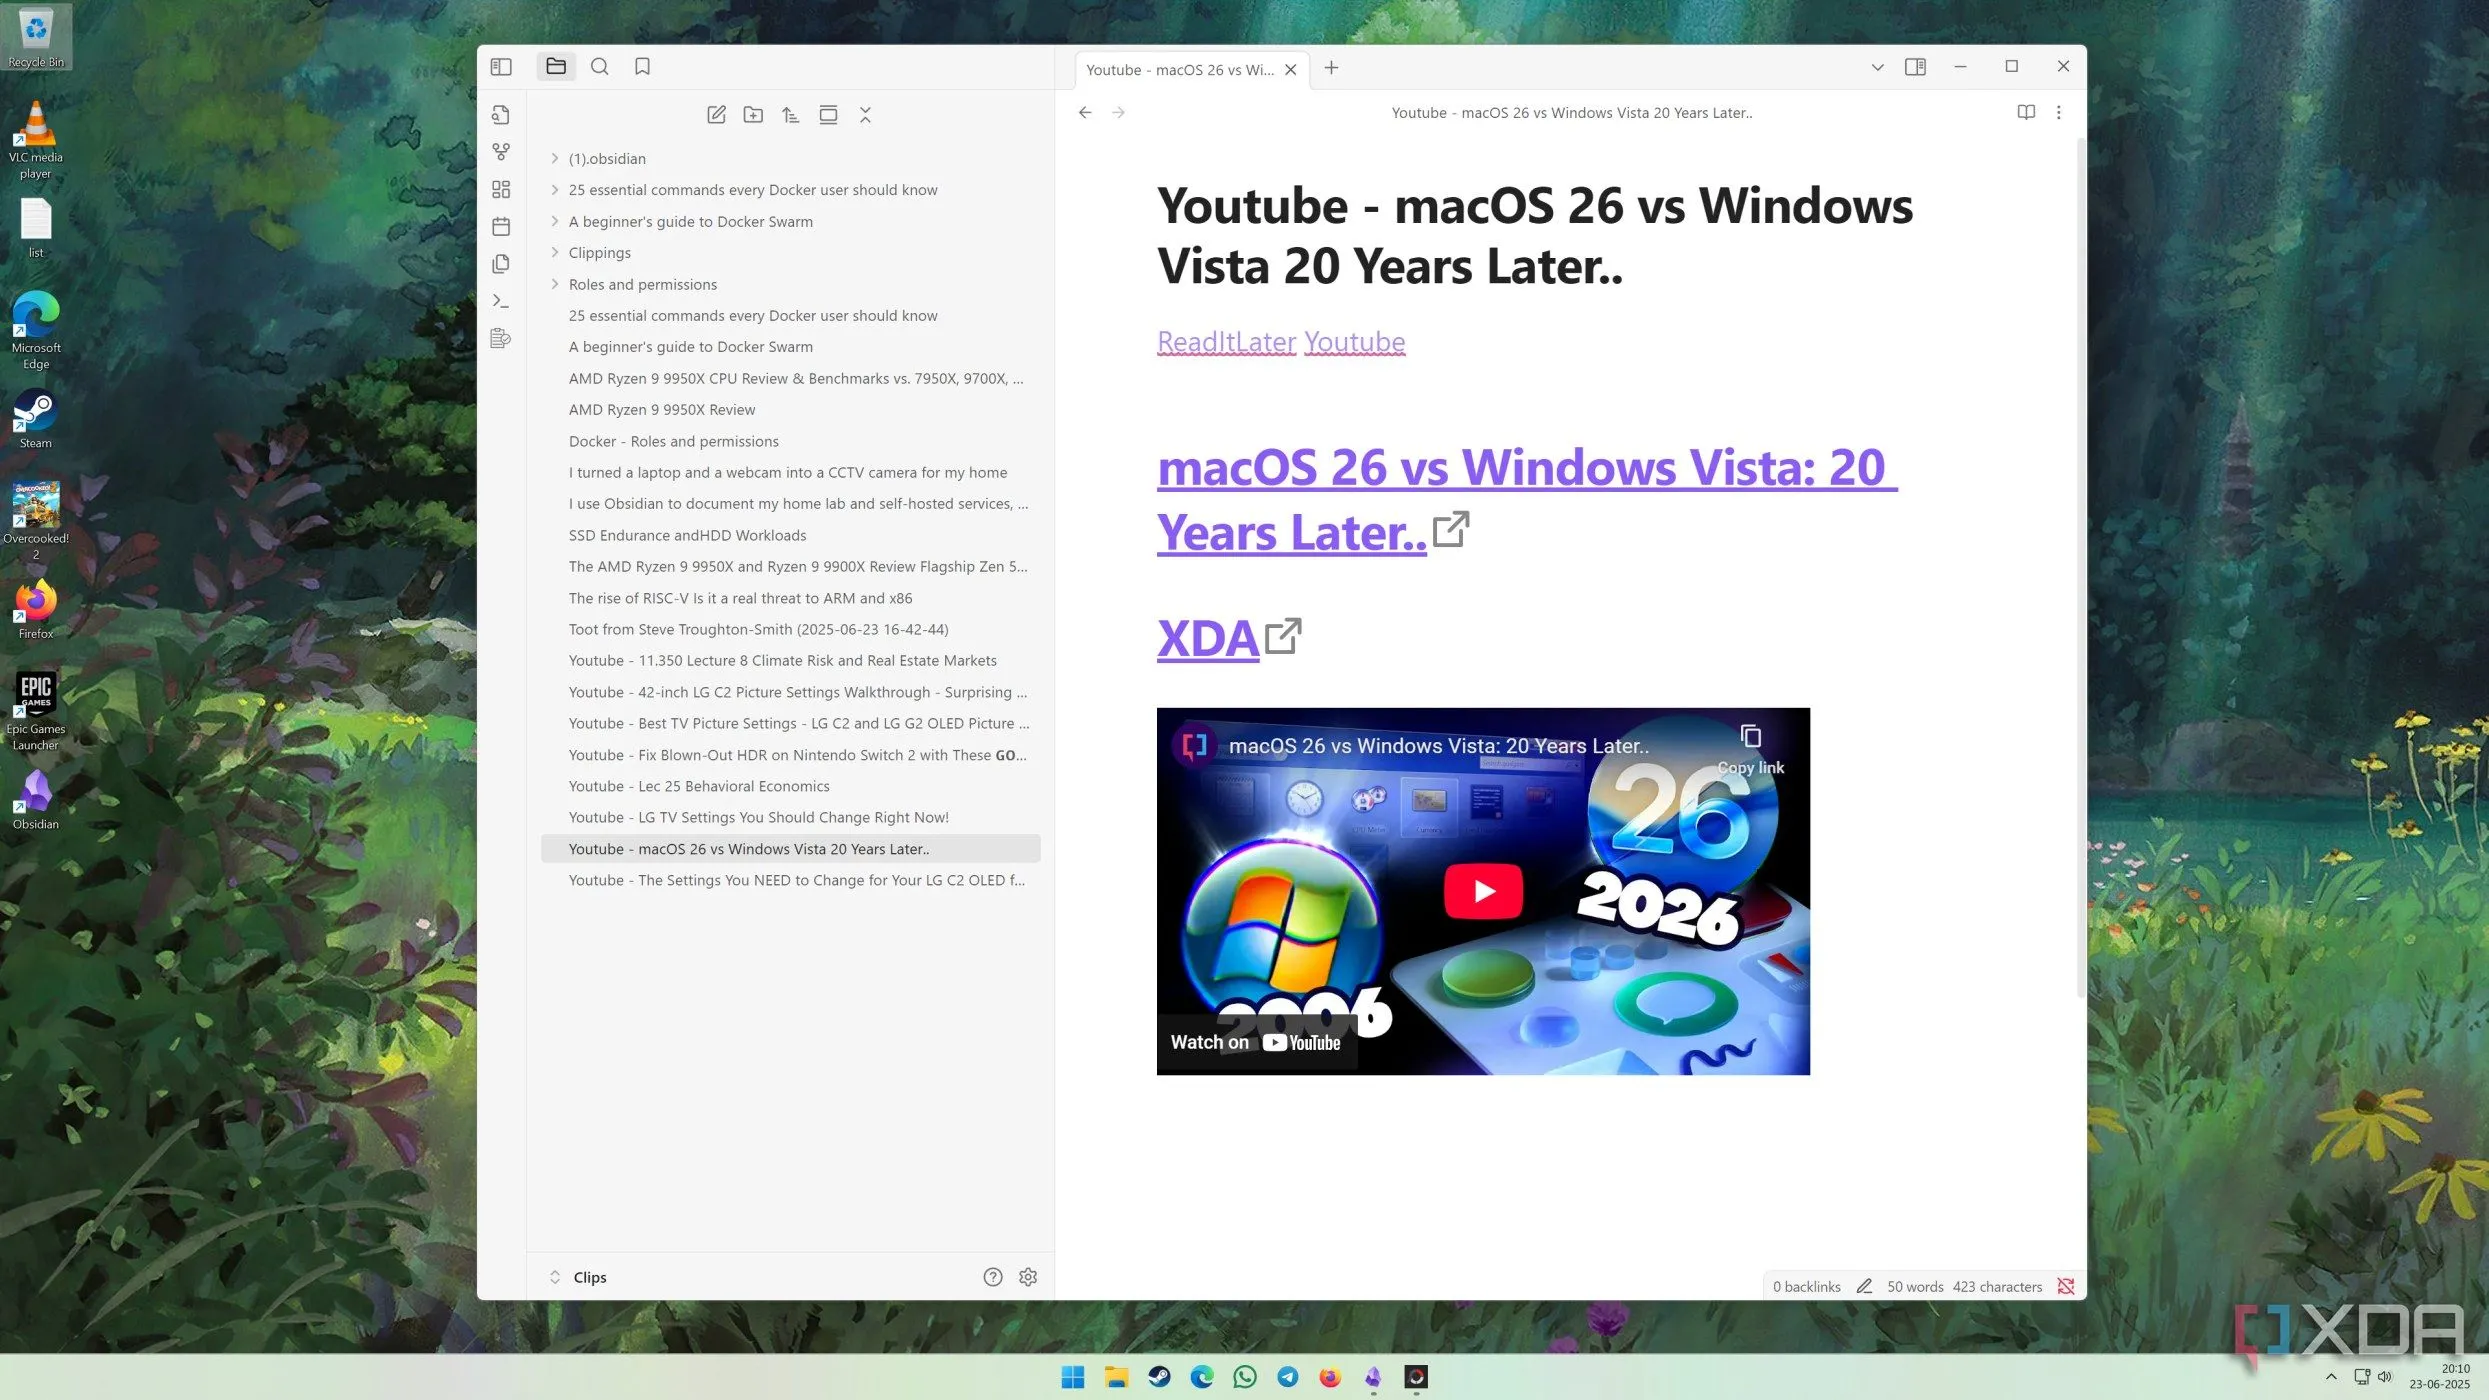Click Watch on YouTube button
This screenshot has width=2489, height=1400.
click(1256, 1042)
